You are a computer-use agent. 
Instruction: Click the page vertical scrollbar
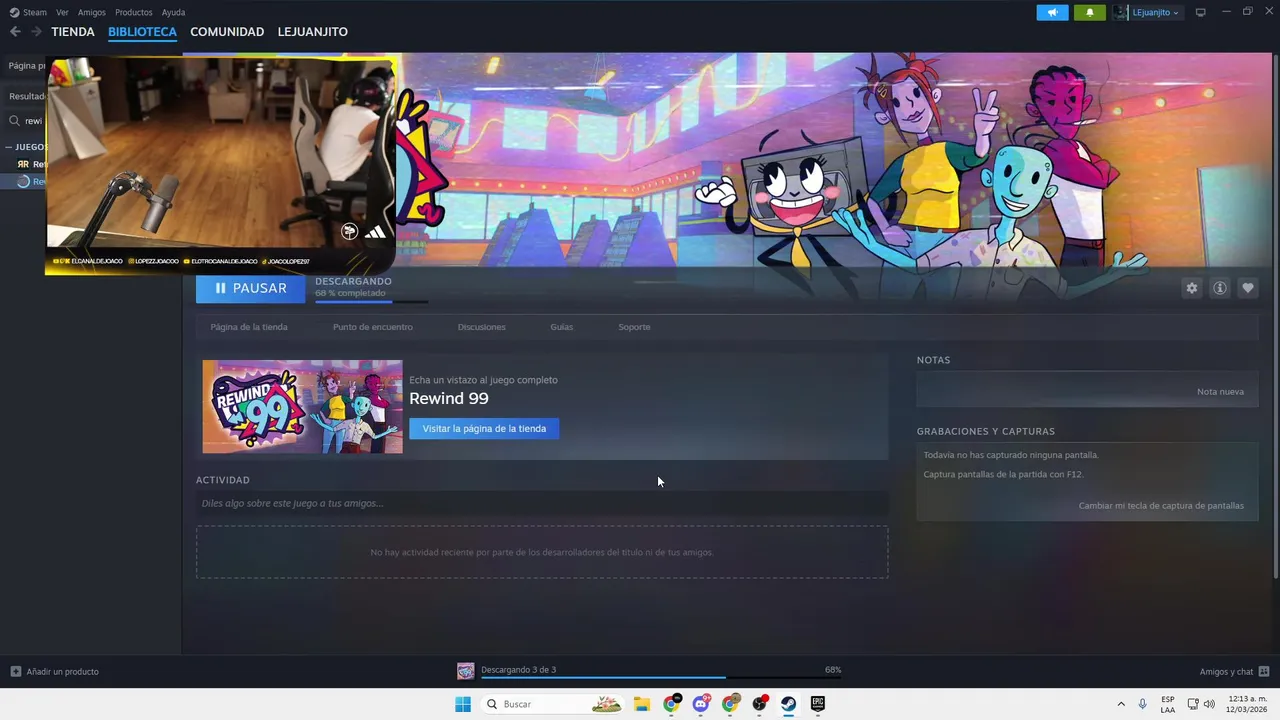click(x=1275, y=315)
